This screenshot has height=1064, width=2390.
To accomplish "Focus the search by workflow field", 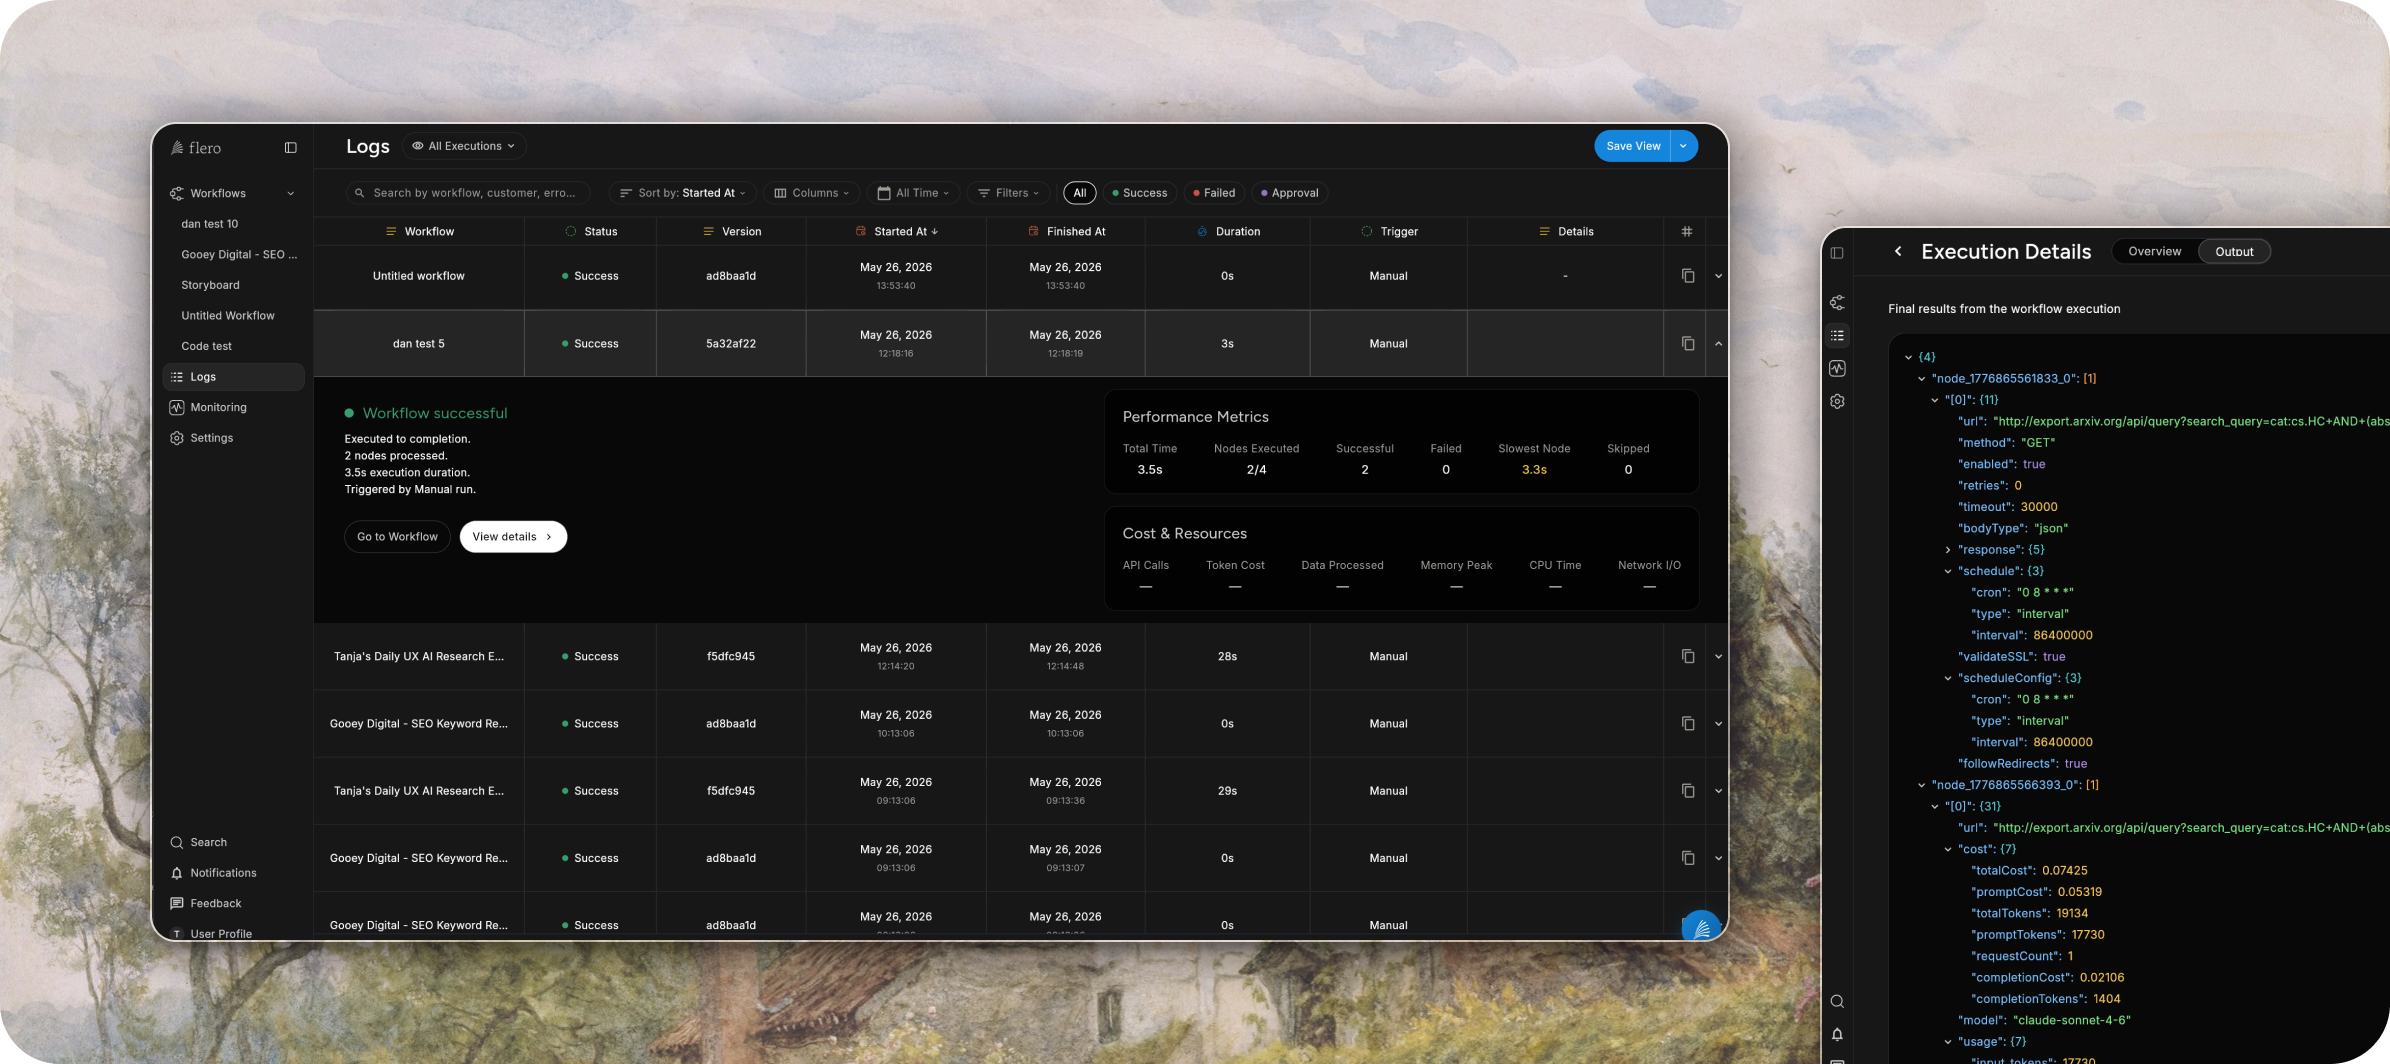I will click(468, 193).
